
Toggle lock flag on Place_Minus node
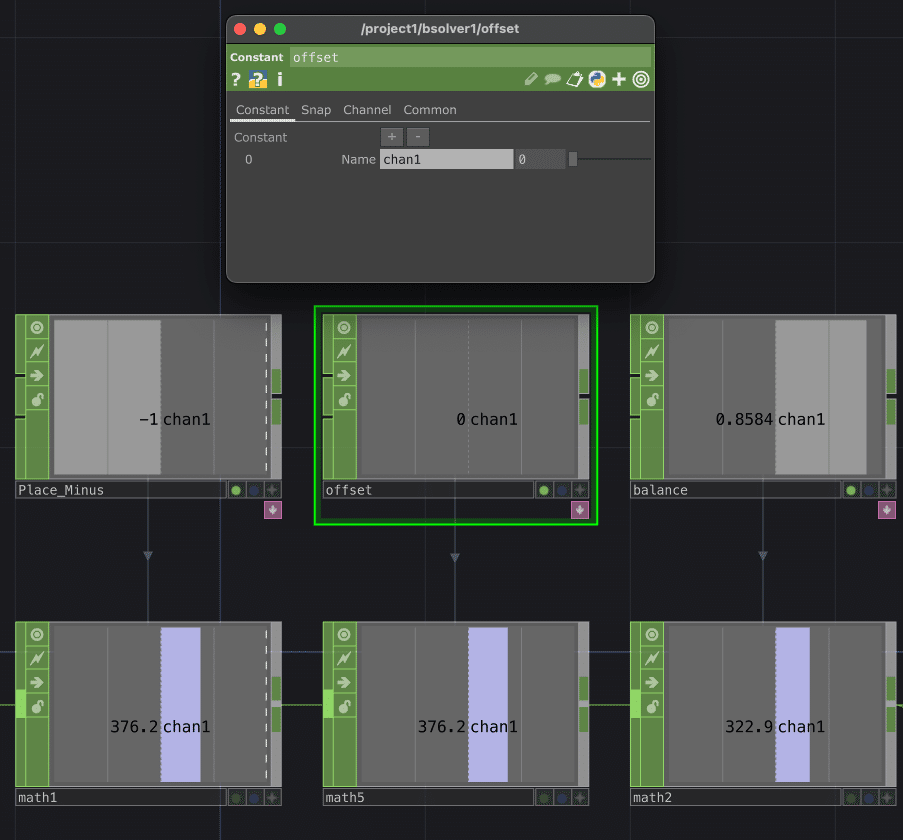coord(37,400)
